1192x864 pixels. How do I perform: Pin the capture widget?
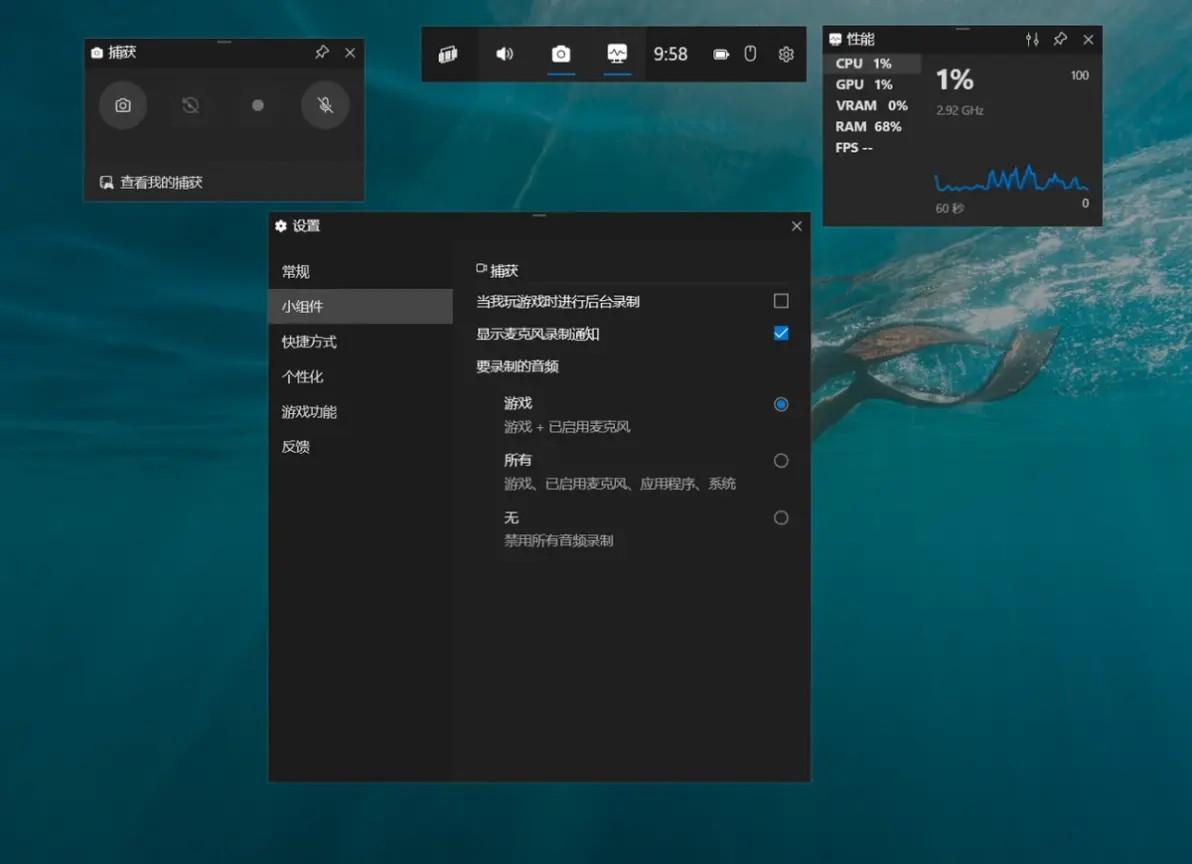[x=322, y=52]
